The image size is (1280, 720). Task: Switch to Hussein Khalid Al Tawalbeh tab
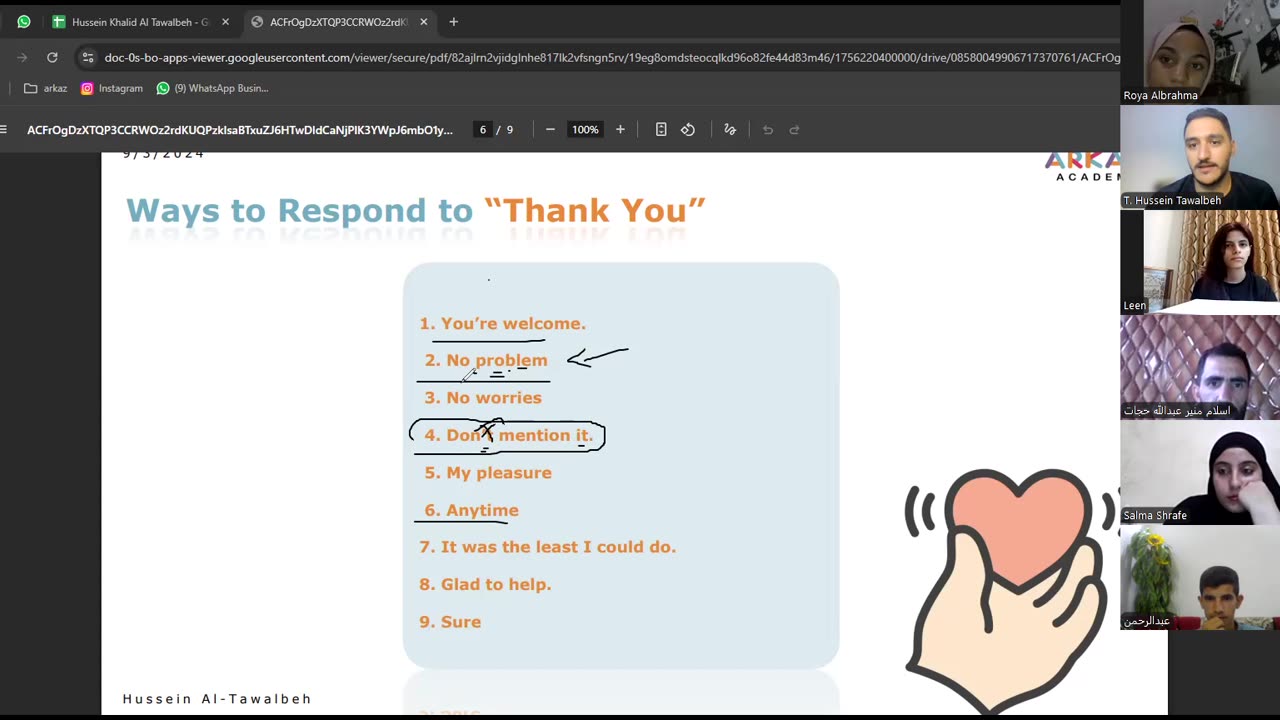[140, 21]
